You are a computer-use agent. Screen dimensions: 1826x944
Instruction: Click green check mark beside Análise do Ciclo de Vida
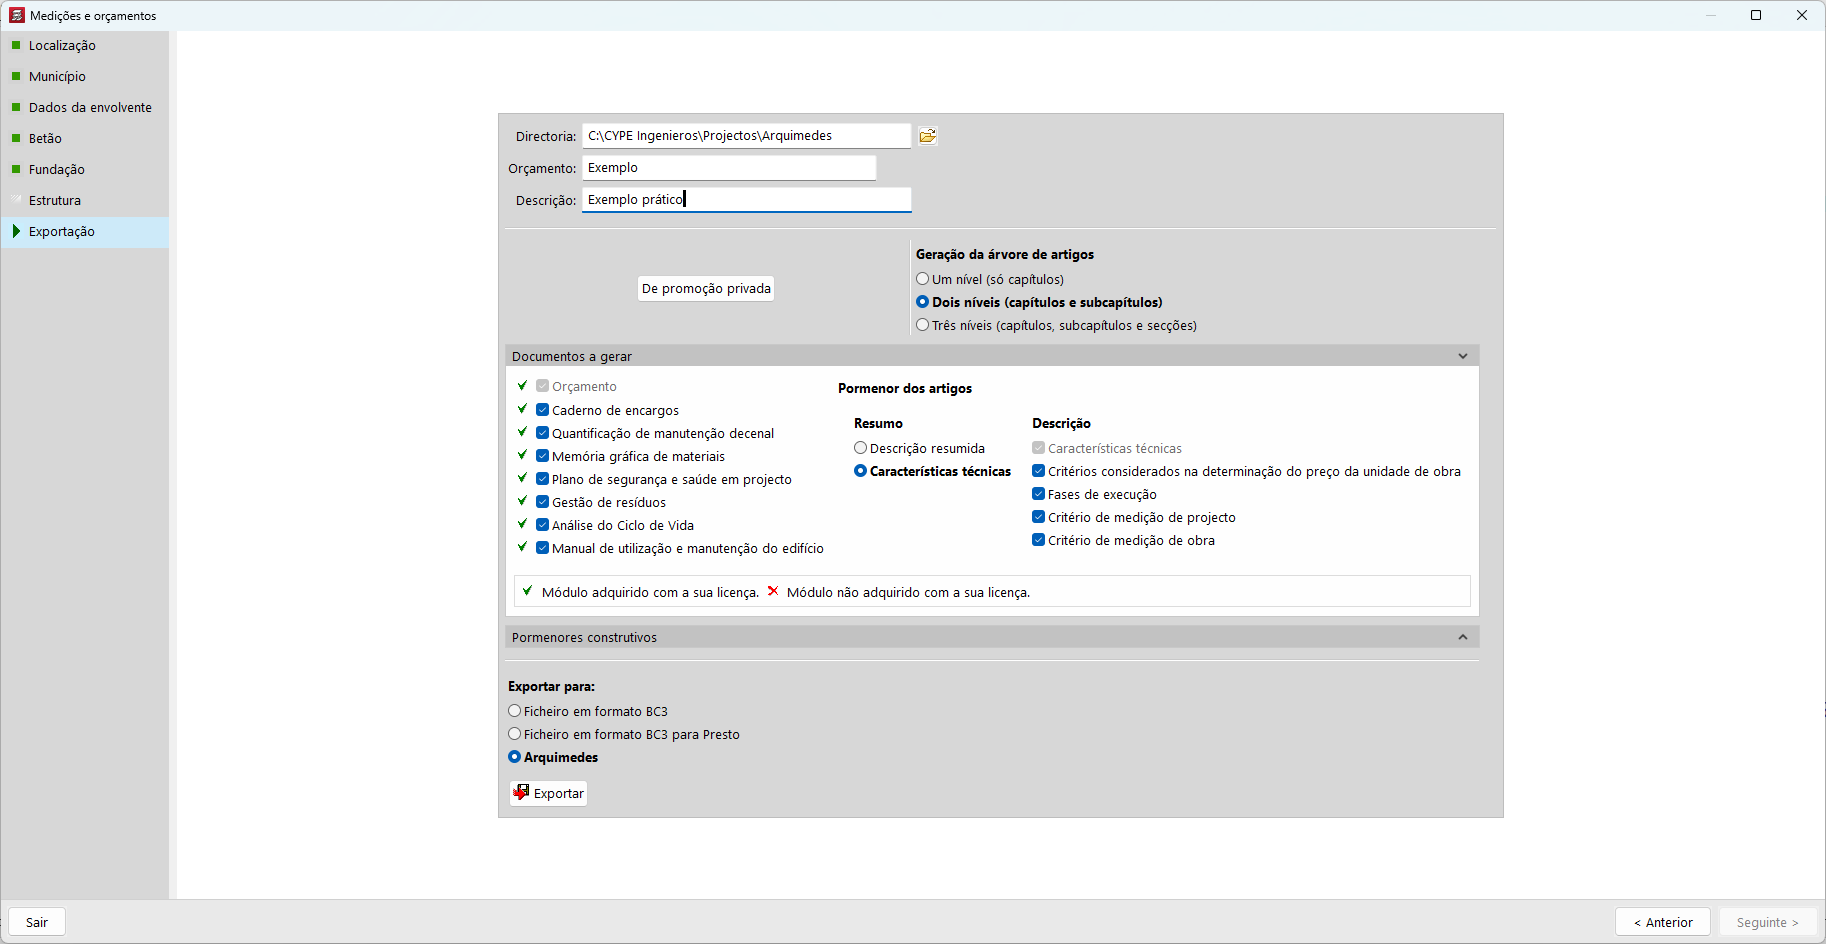coord(522,524)
